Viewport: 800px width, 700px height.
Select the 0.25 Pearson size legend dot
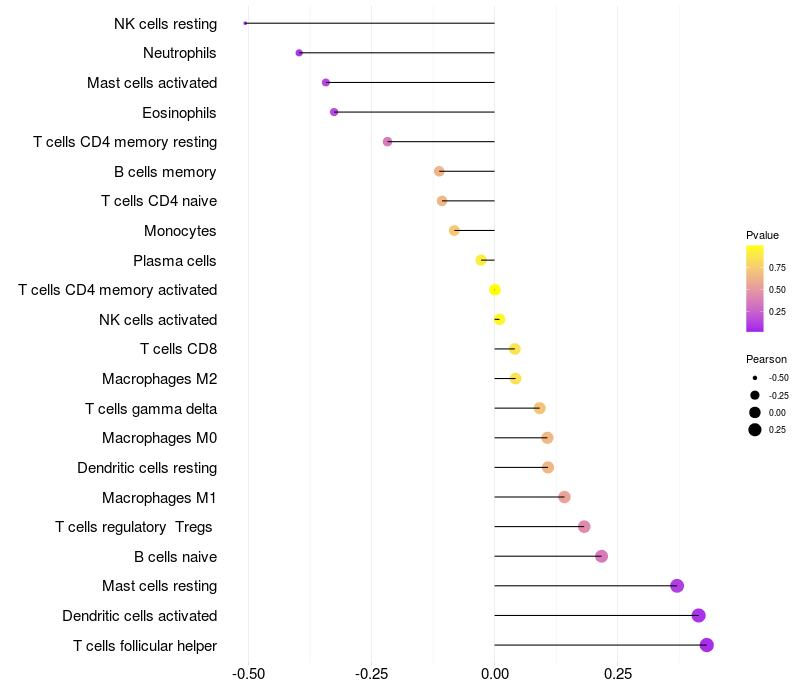tap(755, 430)
